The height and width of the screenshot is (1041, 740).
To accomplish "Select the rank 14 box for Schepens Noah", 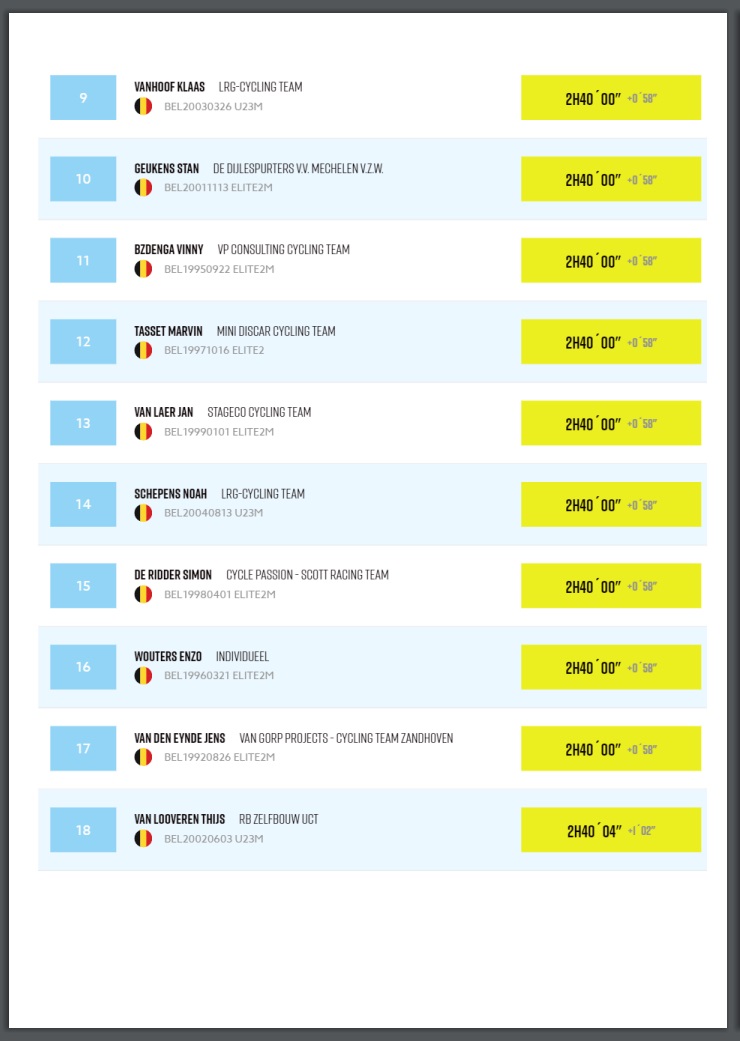I will click(x=83, y=505).
